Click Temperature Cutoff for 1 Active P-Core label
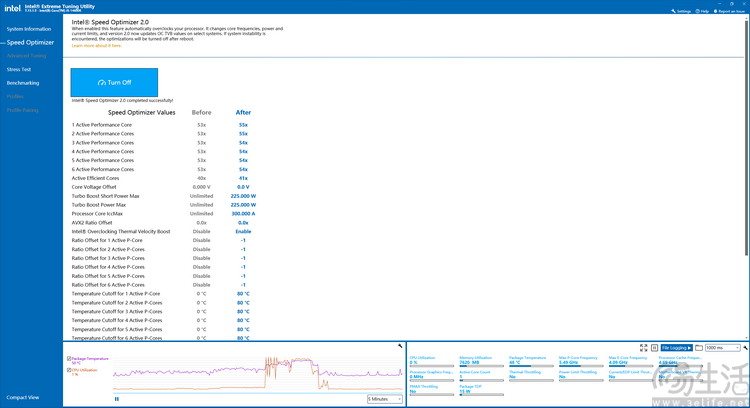Image resolution: width=750 pixels, height=408 pixels. tap(116, 294)
